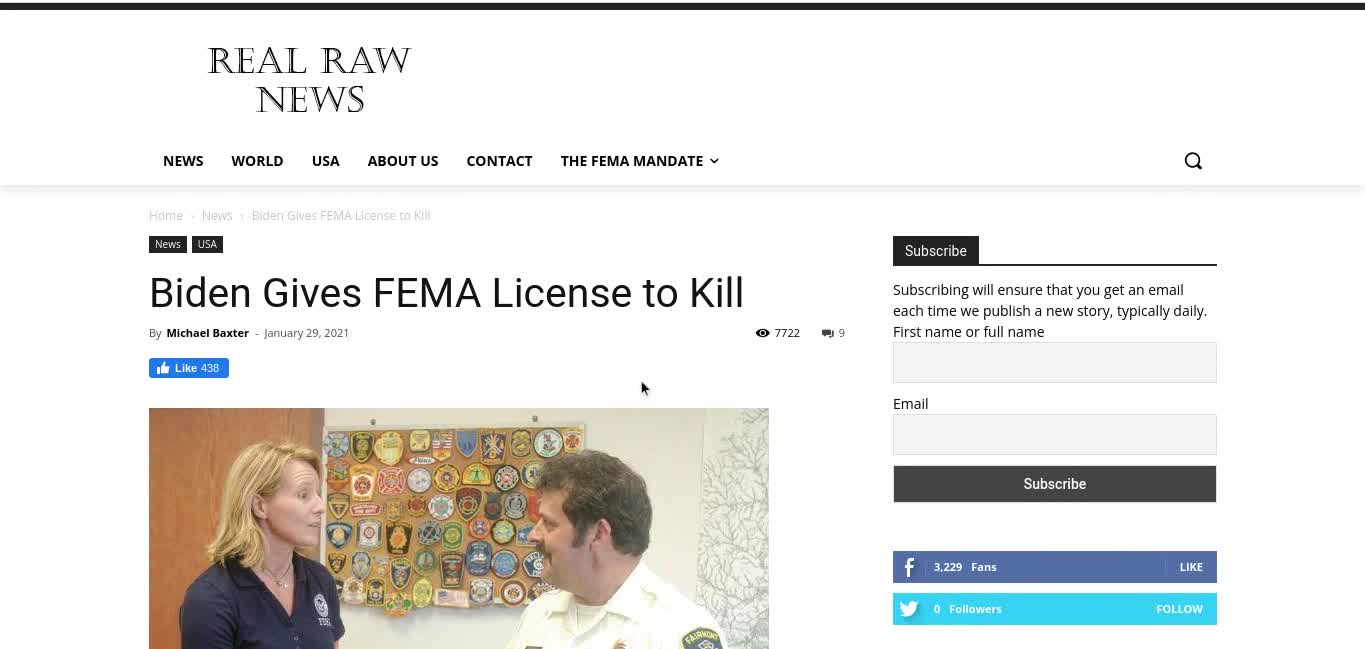Expand The FEMA Mandate dropdown chevron

click(714, 161)
